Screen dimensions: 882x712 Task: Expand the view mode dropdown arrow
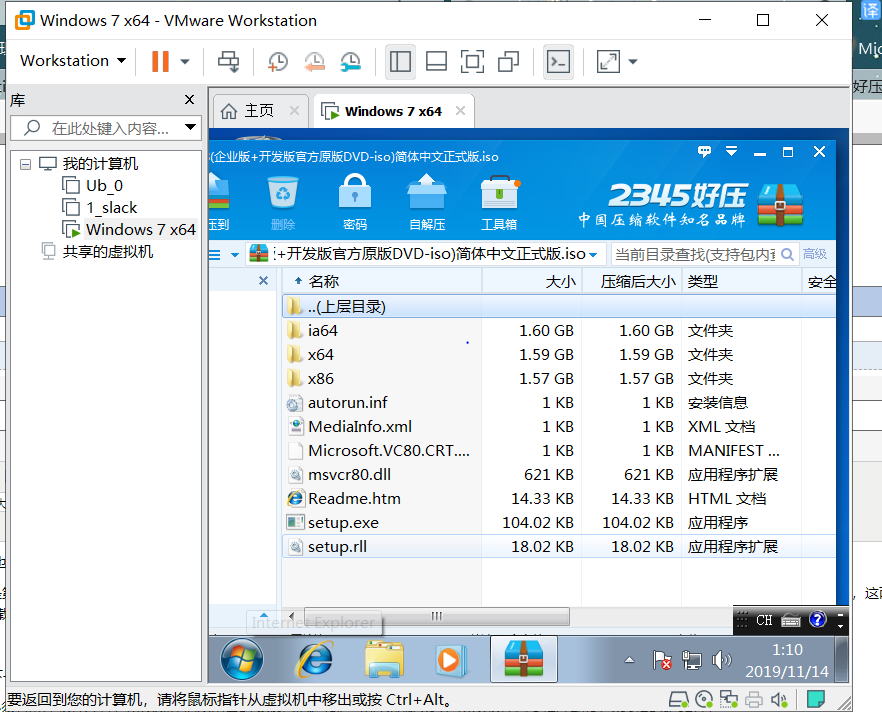click(235, 255)
